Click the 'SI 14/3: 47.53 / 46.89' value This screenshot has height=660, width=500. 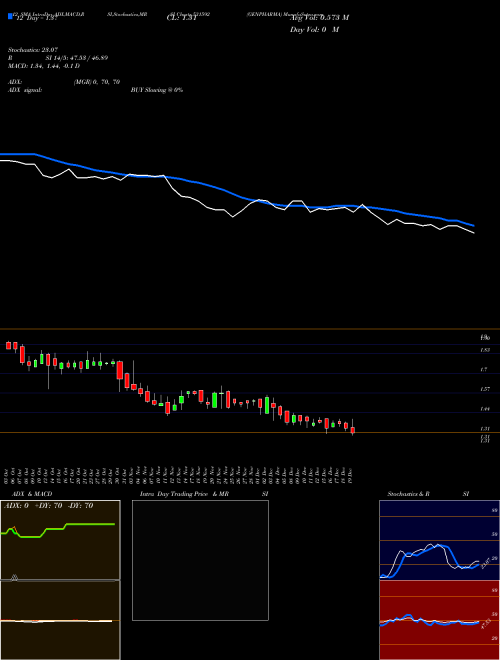tap(77, 58)
